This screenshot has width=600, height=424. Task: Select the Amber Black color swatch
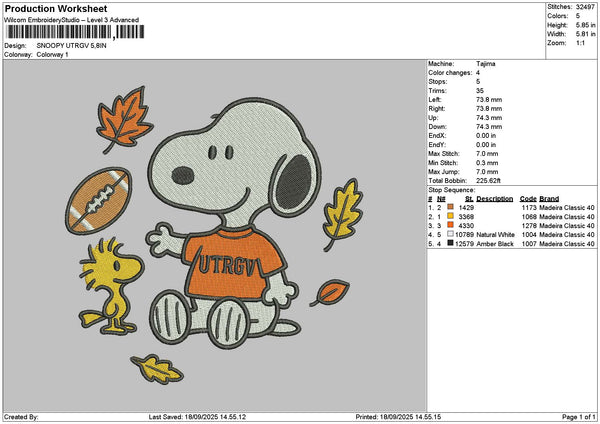pyautogui.click(x=450, y=243)
